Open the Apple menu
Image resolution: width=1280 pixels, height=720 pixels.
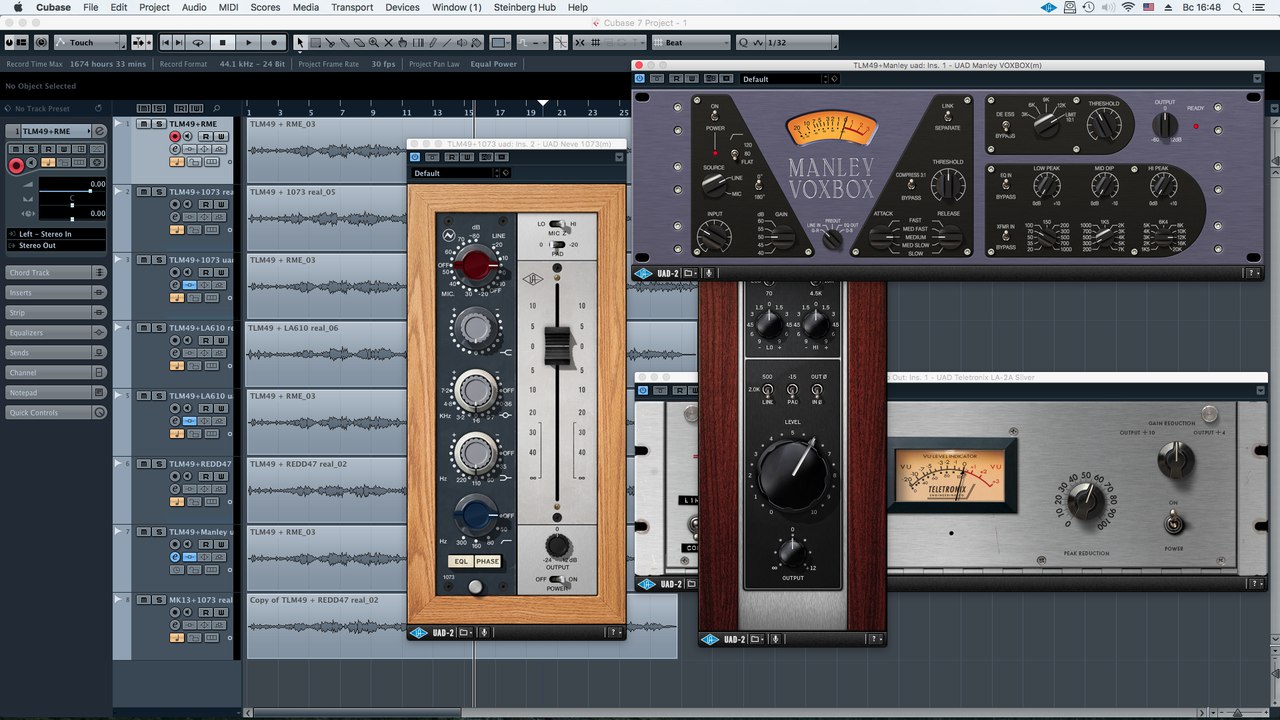pyautogui.click(x=17, y=7)
